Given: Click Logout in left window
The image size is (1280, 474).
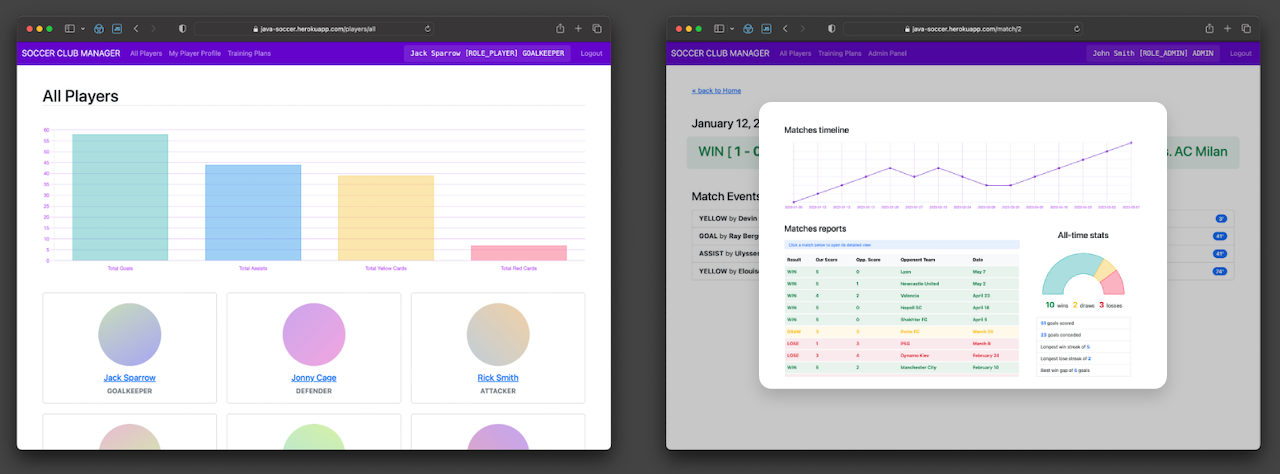Looking at the screenshot, I should (591, 53).
